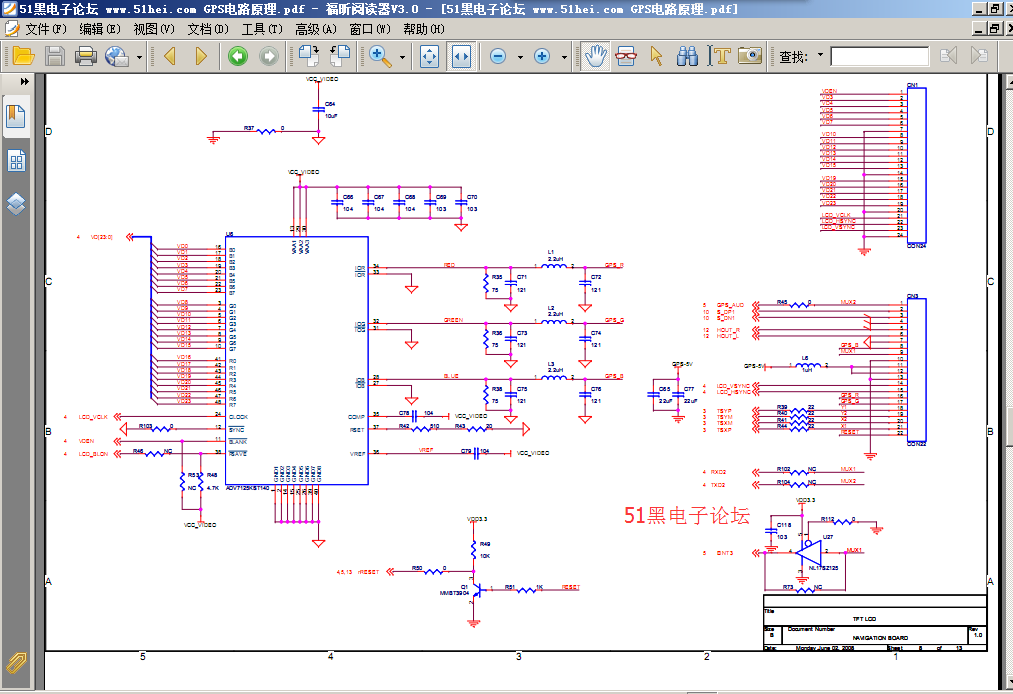This screenshot has height=694, width=1013.
Task: Click the ADV7125KST140 chip label
Action: (247, 489)
